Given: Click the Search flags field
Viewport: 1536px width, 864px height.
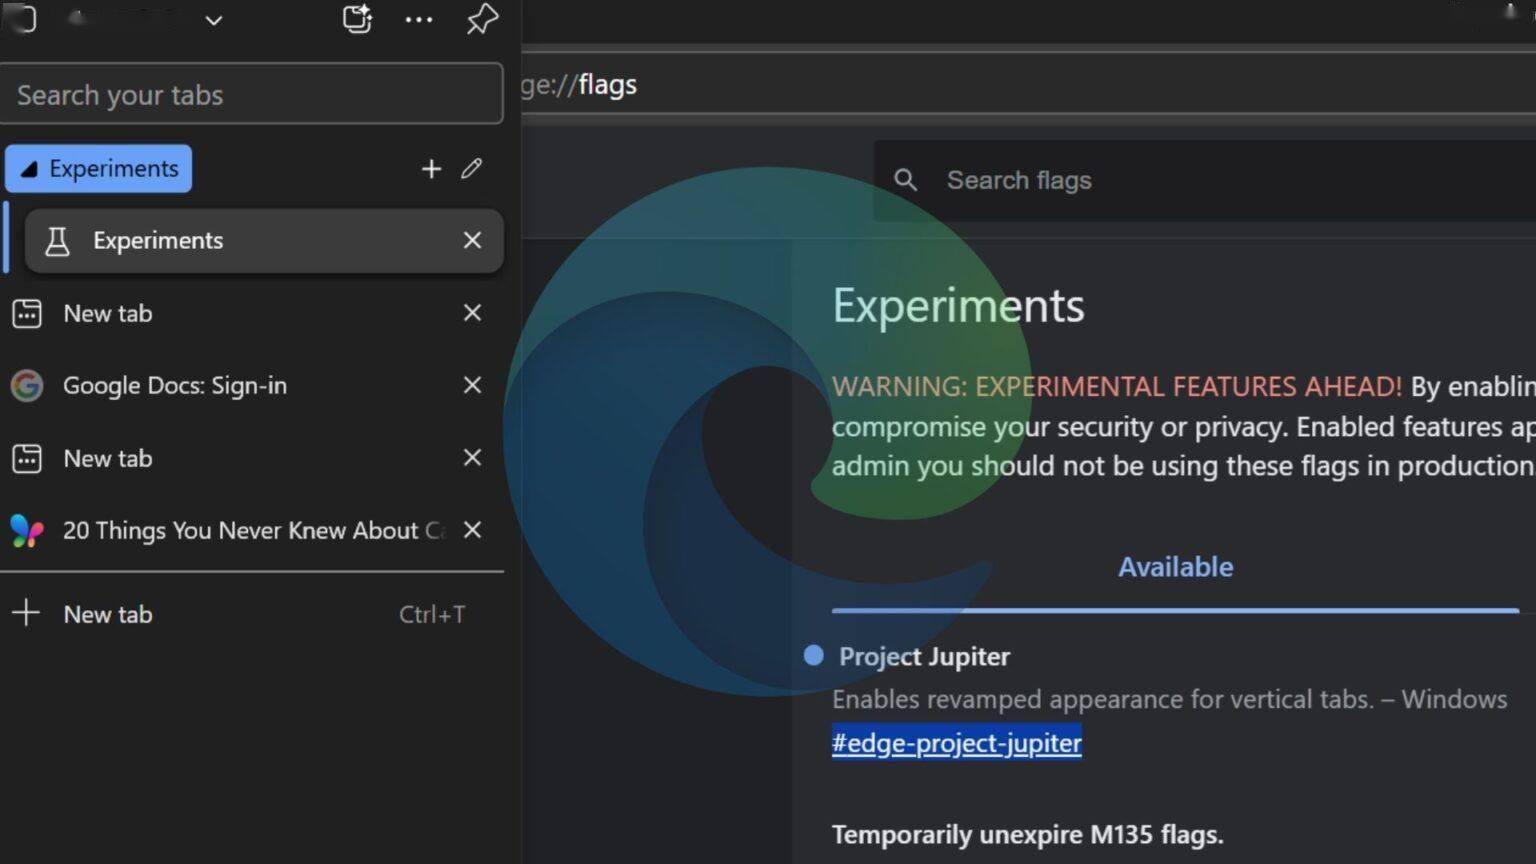Looking at the screenshot, I should [1204, 180].
